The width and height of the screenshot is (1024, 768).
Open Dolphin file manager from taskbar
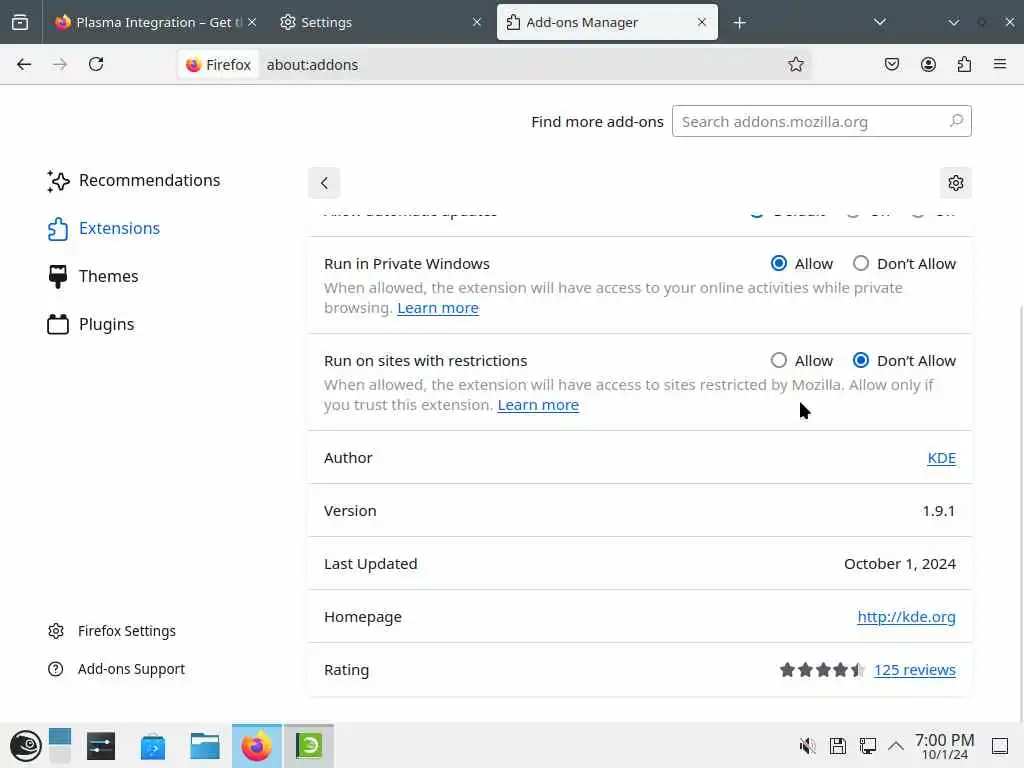(204, 746)
